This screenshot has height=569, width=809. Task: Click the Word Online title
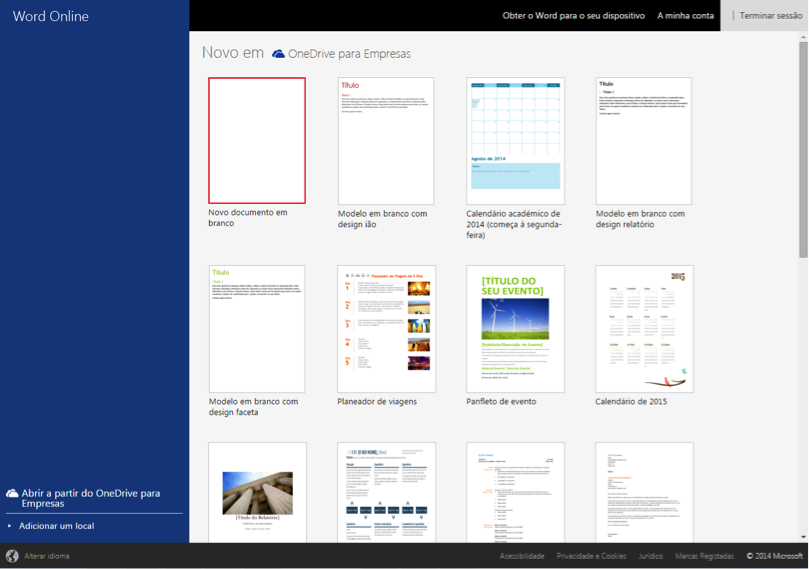click(x=51, y=16)
